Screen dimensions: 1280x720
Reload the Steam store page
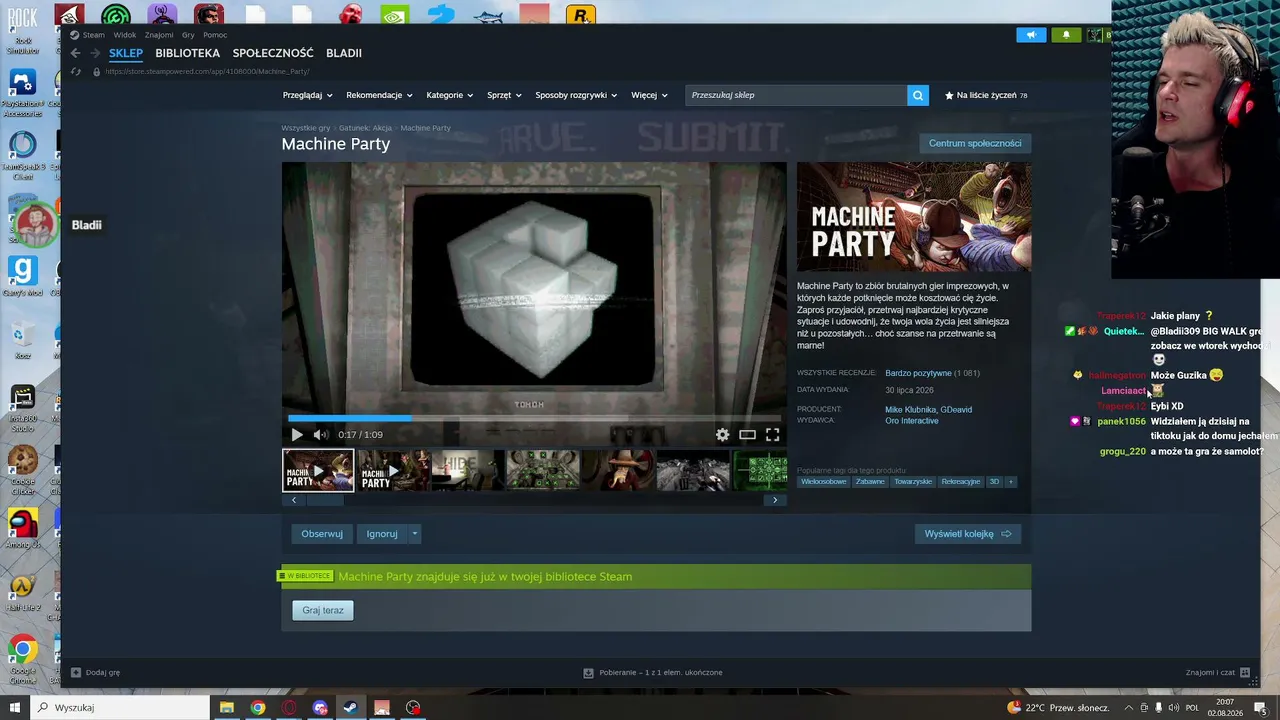coord(75,71)
